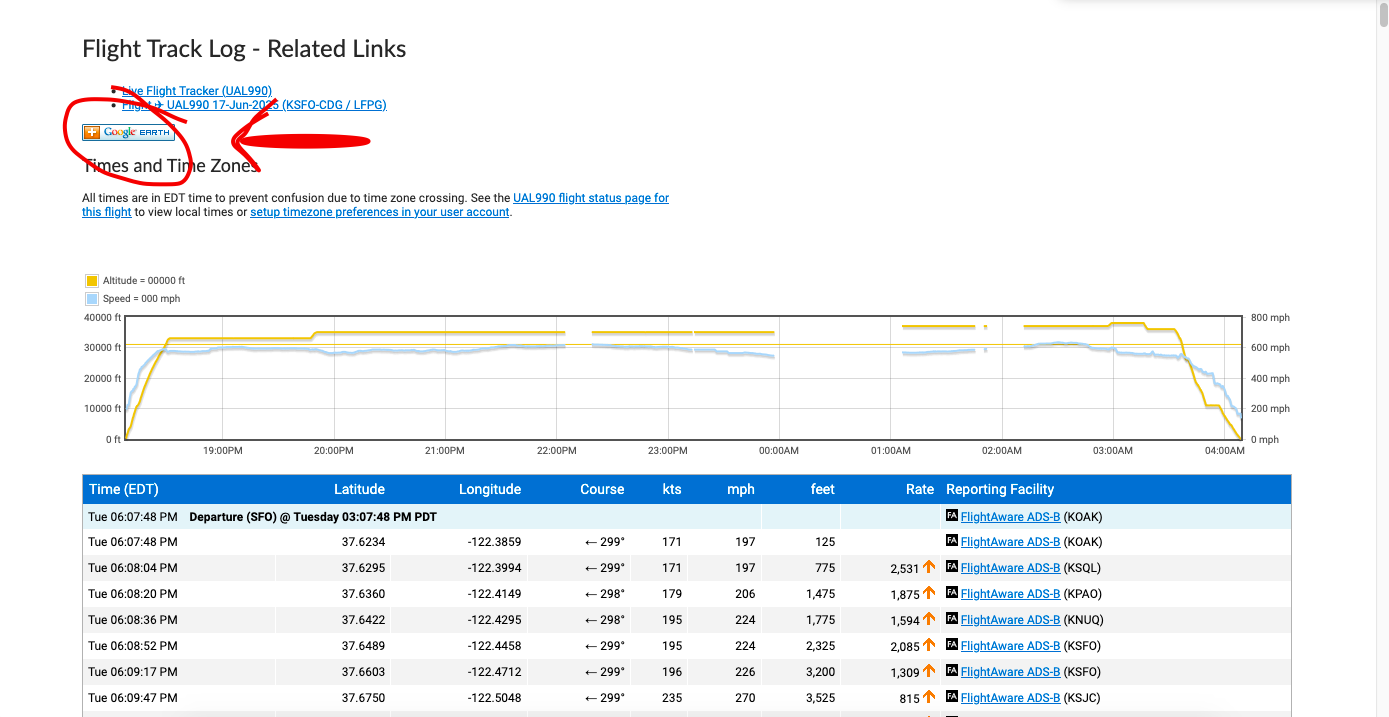The width and height of the screenshot is (1389, 717).
Task: Click the 800 mph speed axis label
Action: (x=1270, y=318)
